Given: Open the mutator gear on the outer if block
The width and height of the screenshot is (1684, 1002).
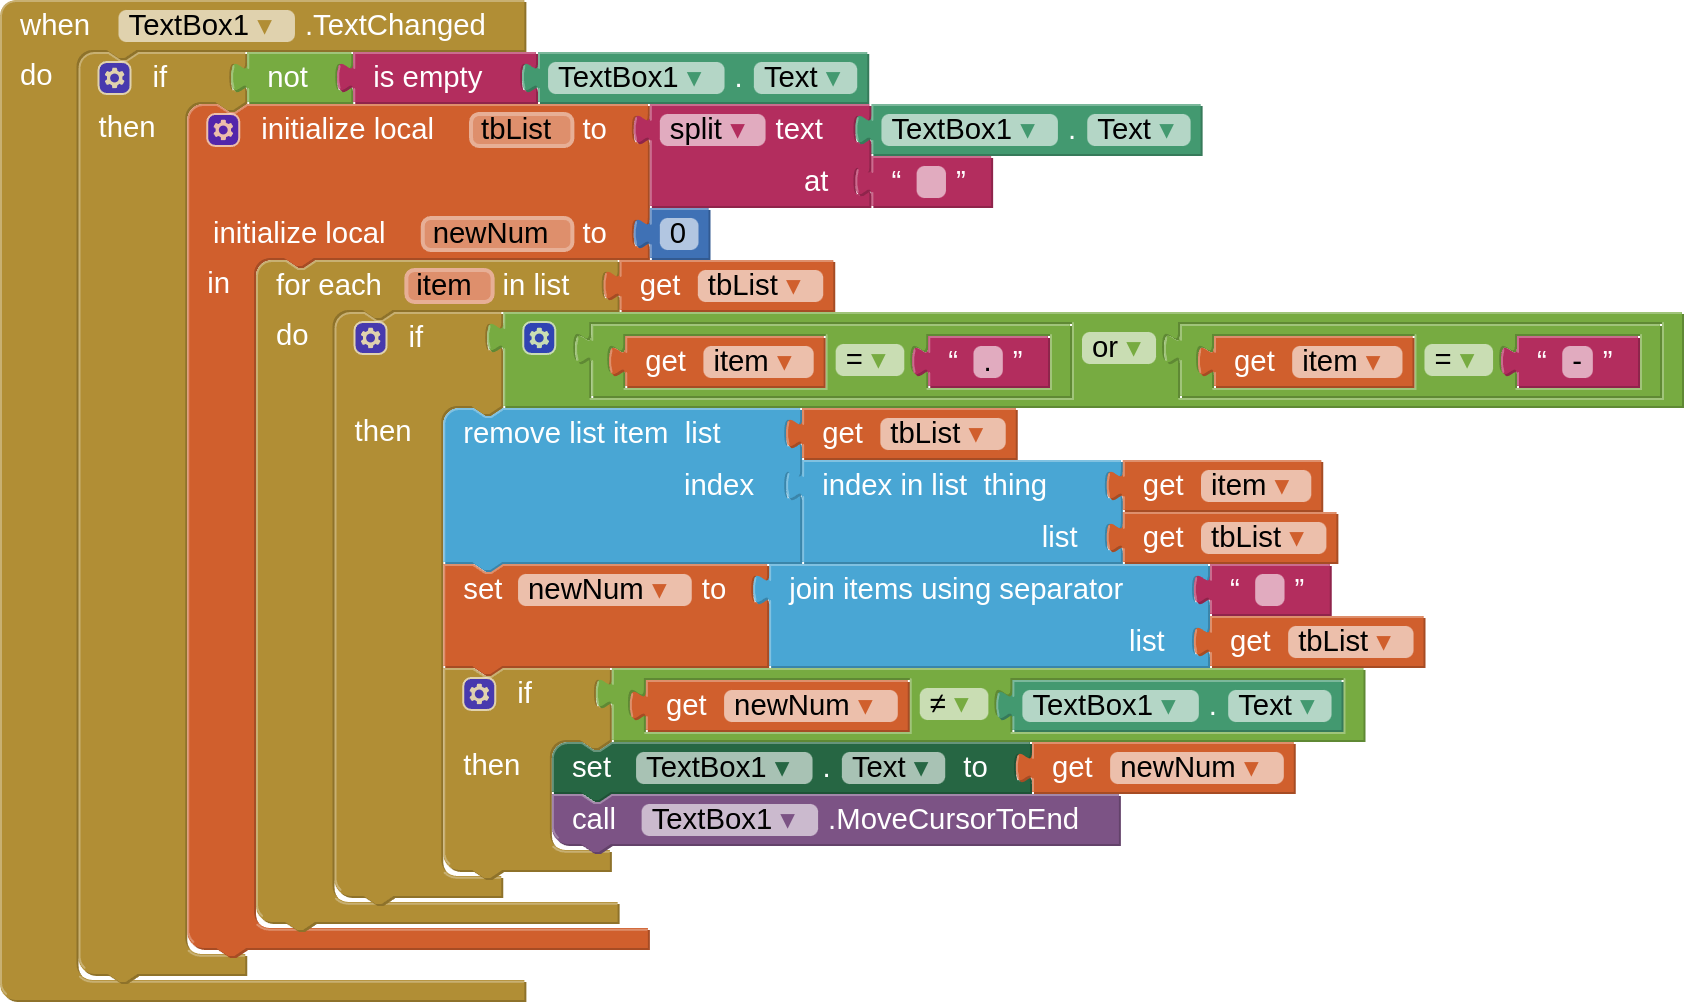Looking at the screenshot, I should click(x=114, y=77).
